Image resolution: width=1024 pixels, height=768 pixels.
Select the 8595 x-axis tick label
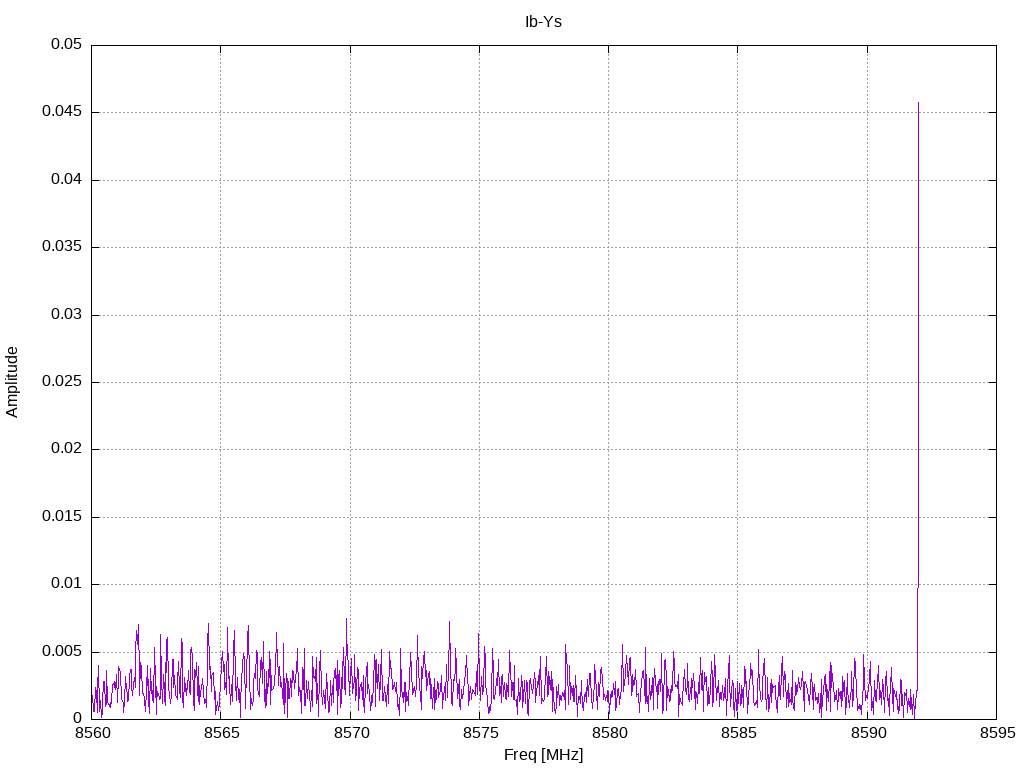(996, 733)
